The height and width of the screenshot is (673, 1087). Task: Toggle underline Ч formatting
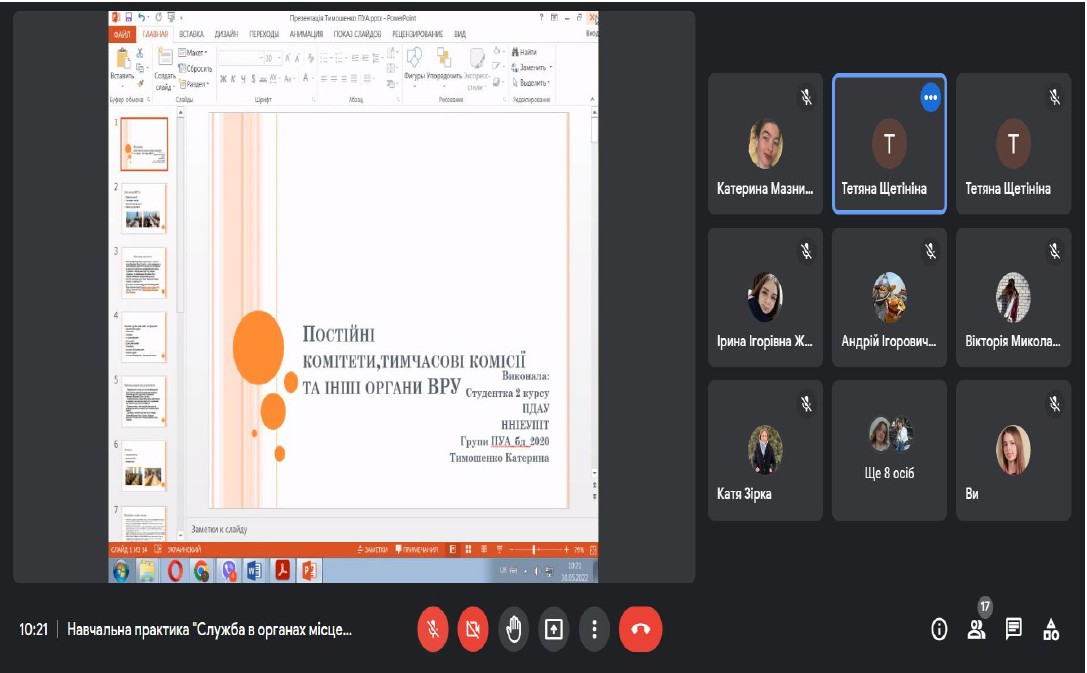(x=243, y=78)
